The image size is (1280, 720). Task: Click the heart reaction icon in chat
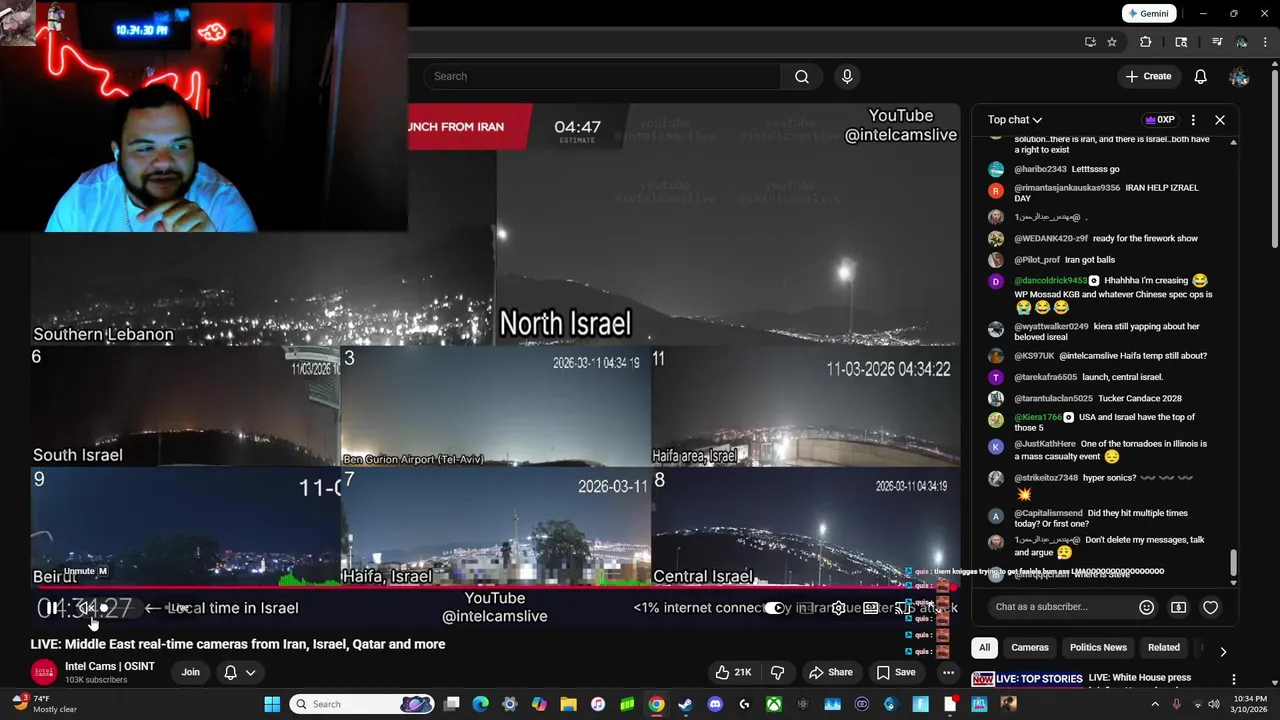(1210, 607)
